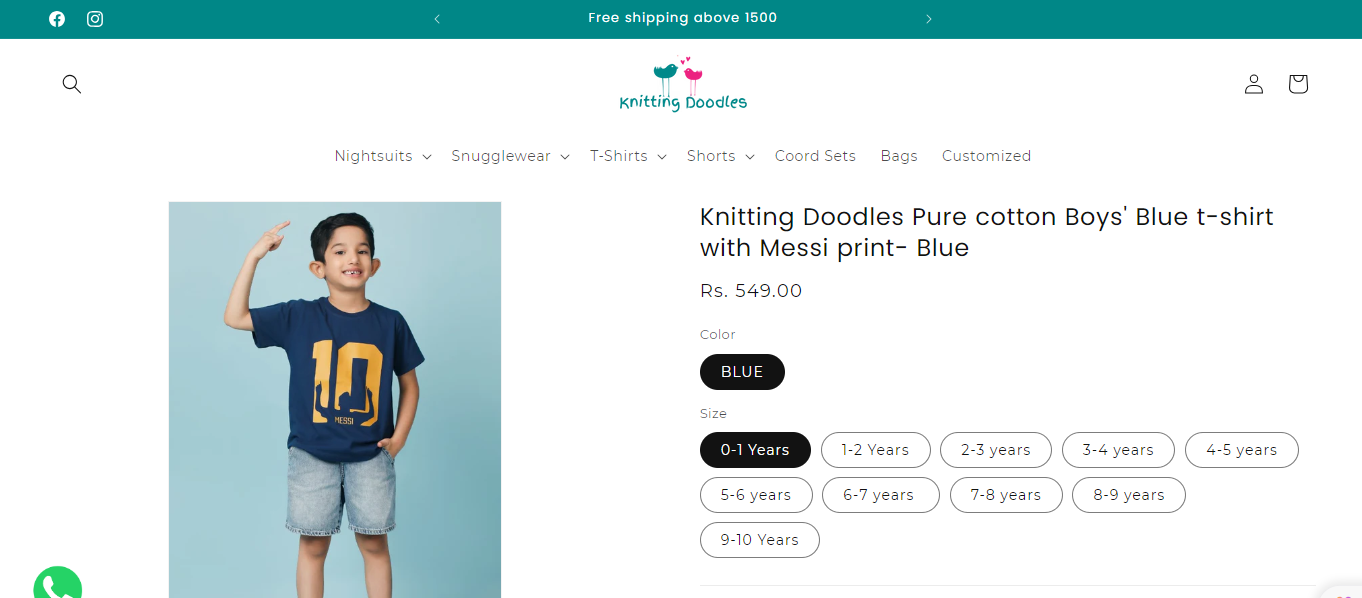Show previous announcement with left arrow
1362x598 pixels.
pos(437,19)
